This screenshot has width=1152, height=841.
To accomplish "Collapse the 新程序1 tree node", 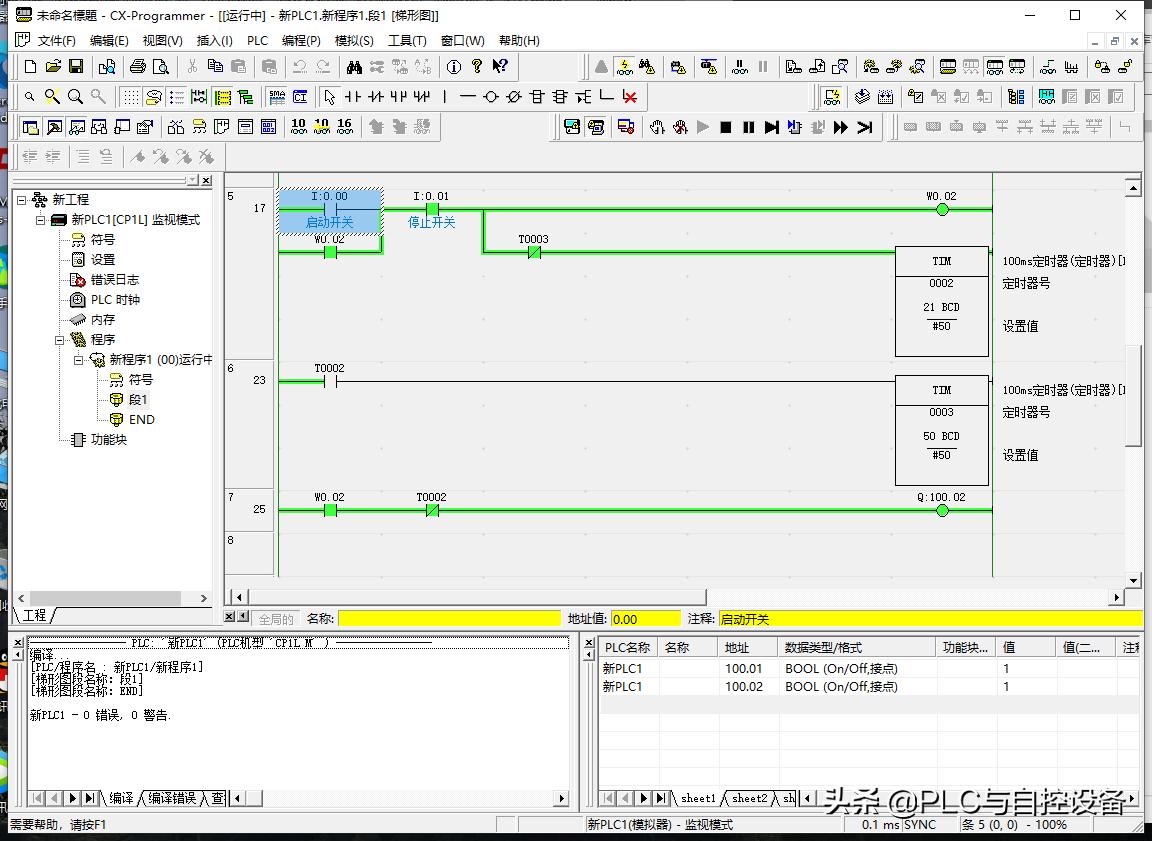I will pos(79,360).
